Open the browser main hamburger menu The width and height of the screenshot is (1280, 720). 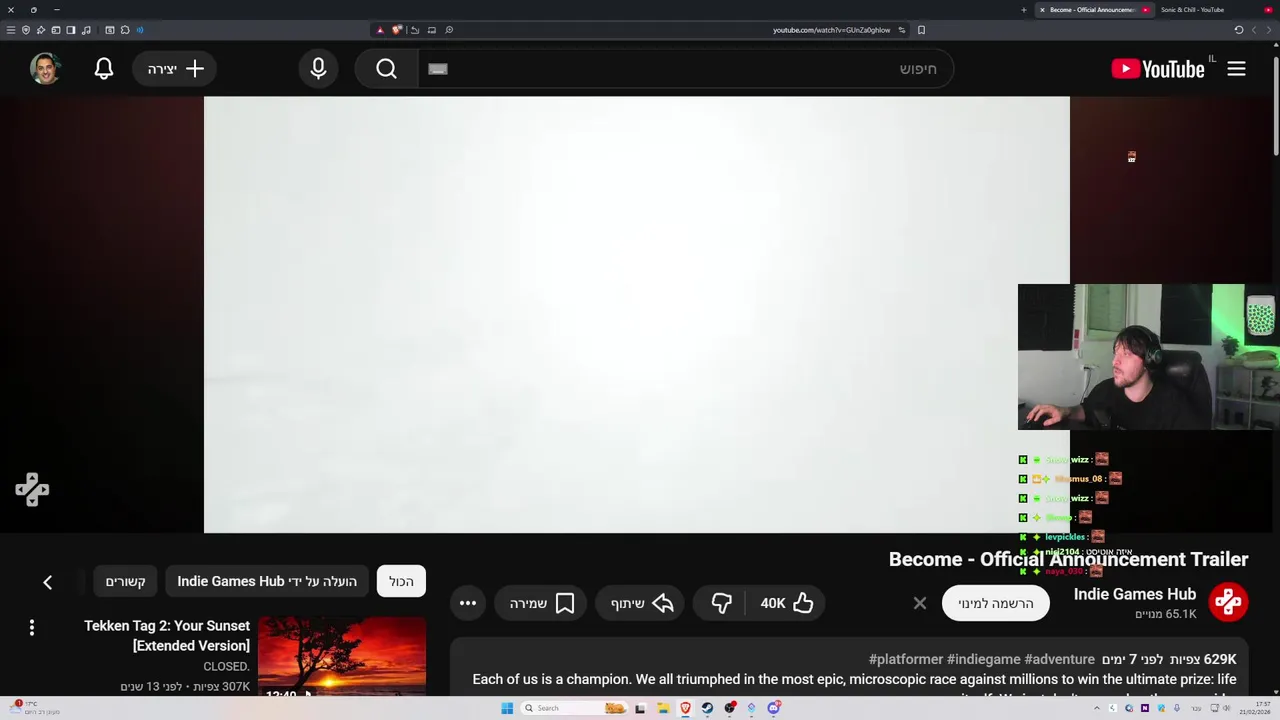11,30
